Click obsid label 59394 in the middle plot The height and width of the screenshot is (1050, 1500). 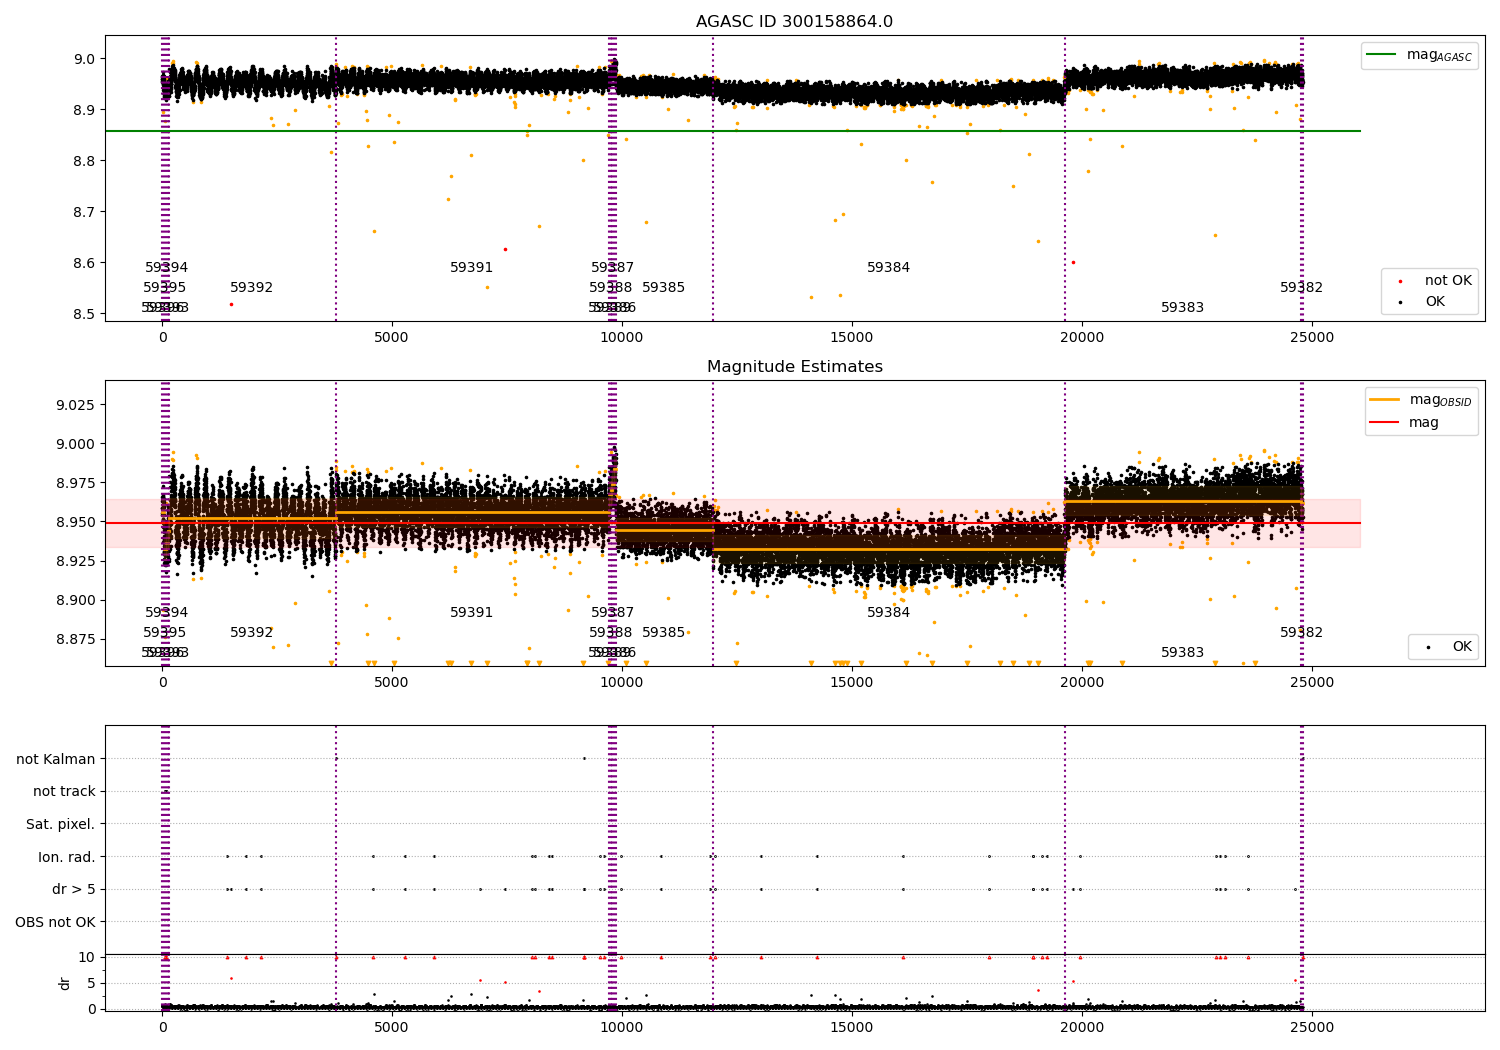coord(166,613)
